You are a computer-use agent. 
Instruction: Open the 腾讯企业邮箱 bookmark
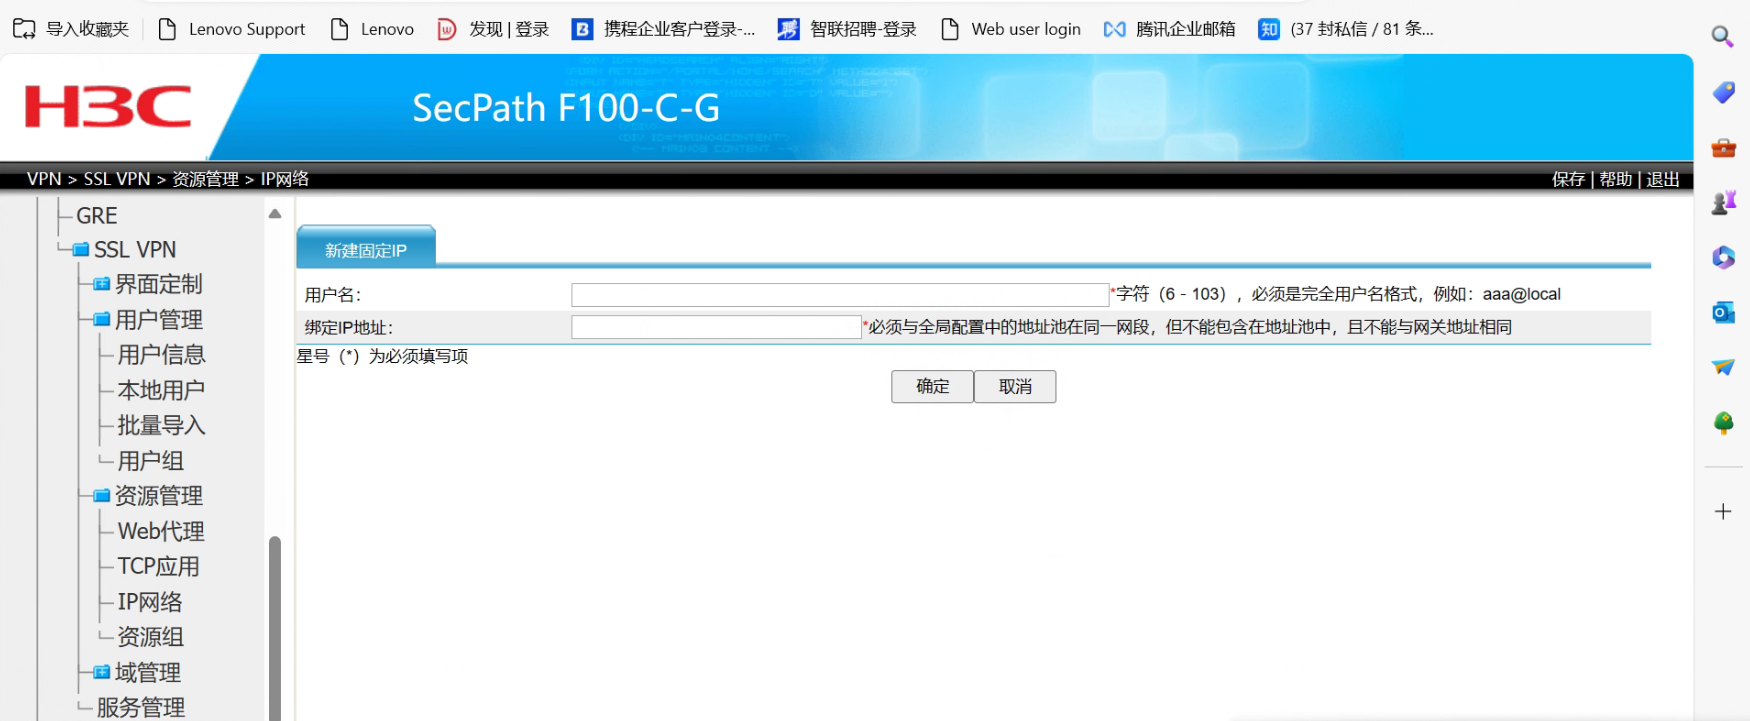(x=1169, y=29)
